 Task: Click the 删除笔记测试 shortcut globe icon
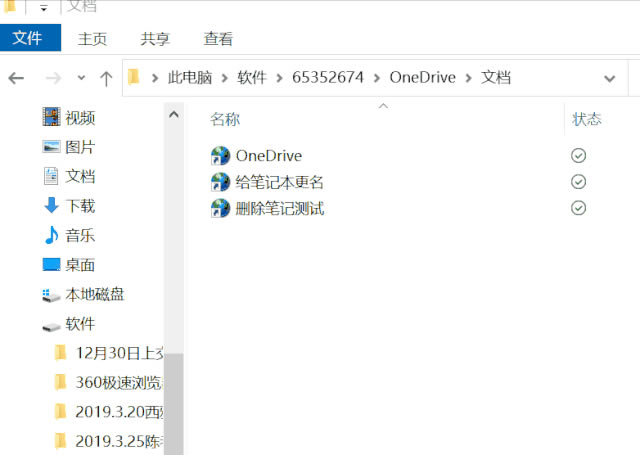(x=220, y=208)
